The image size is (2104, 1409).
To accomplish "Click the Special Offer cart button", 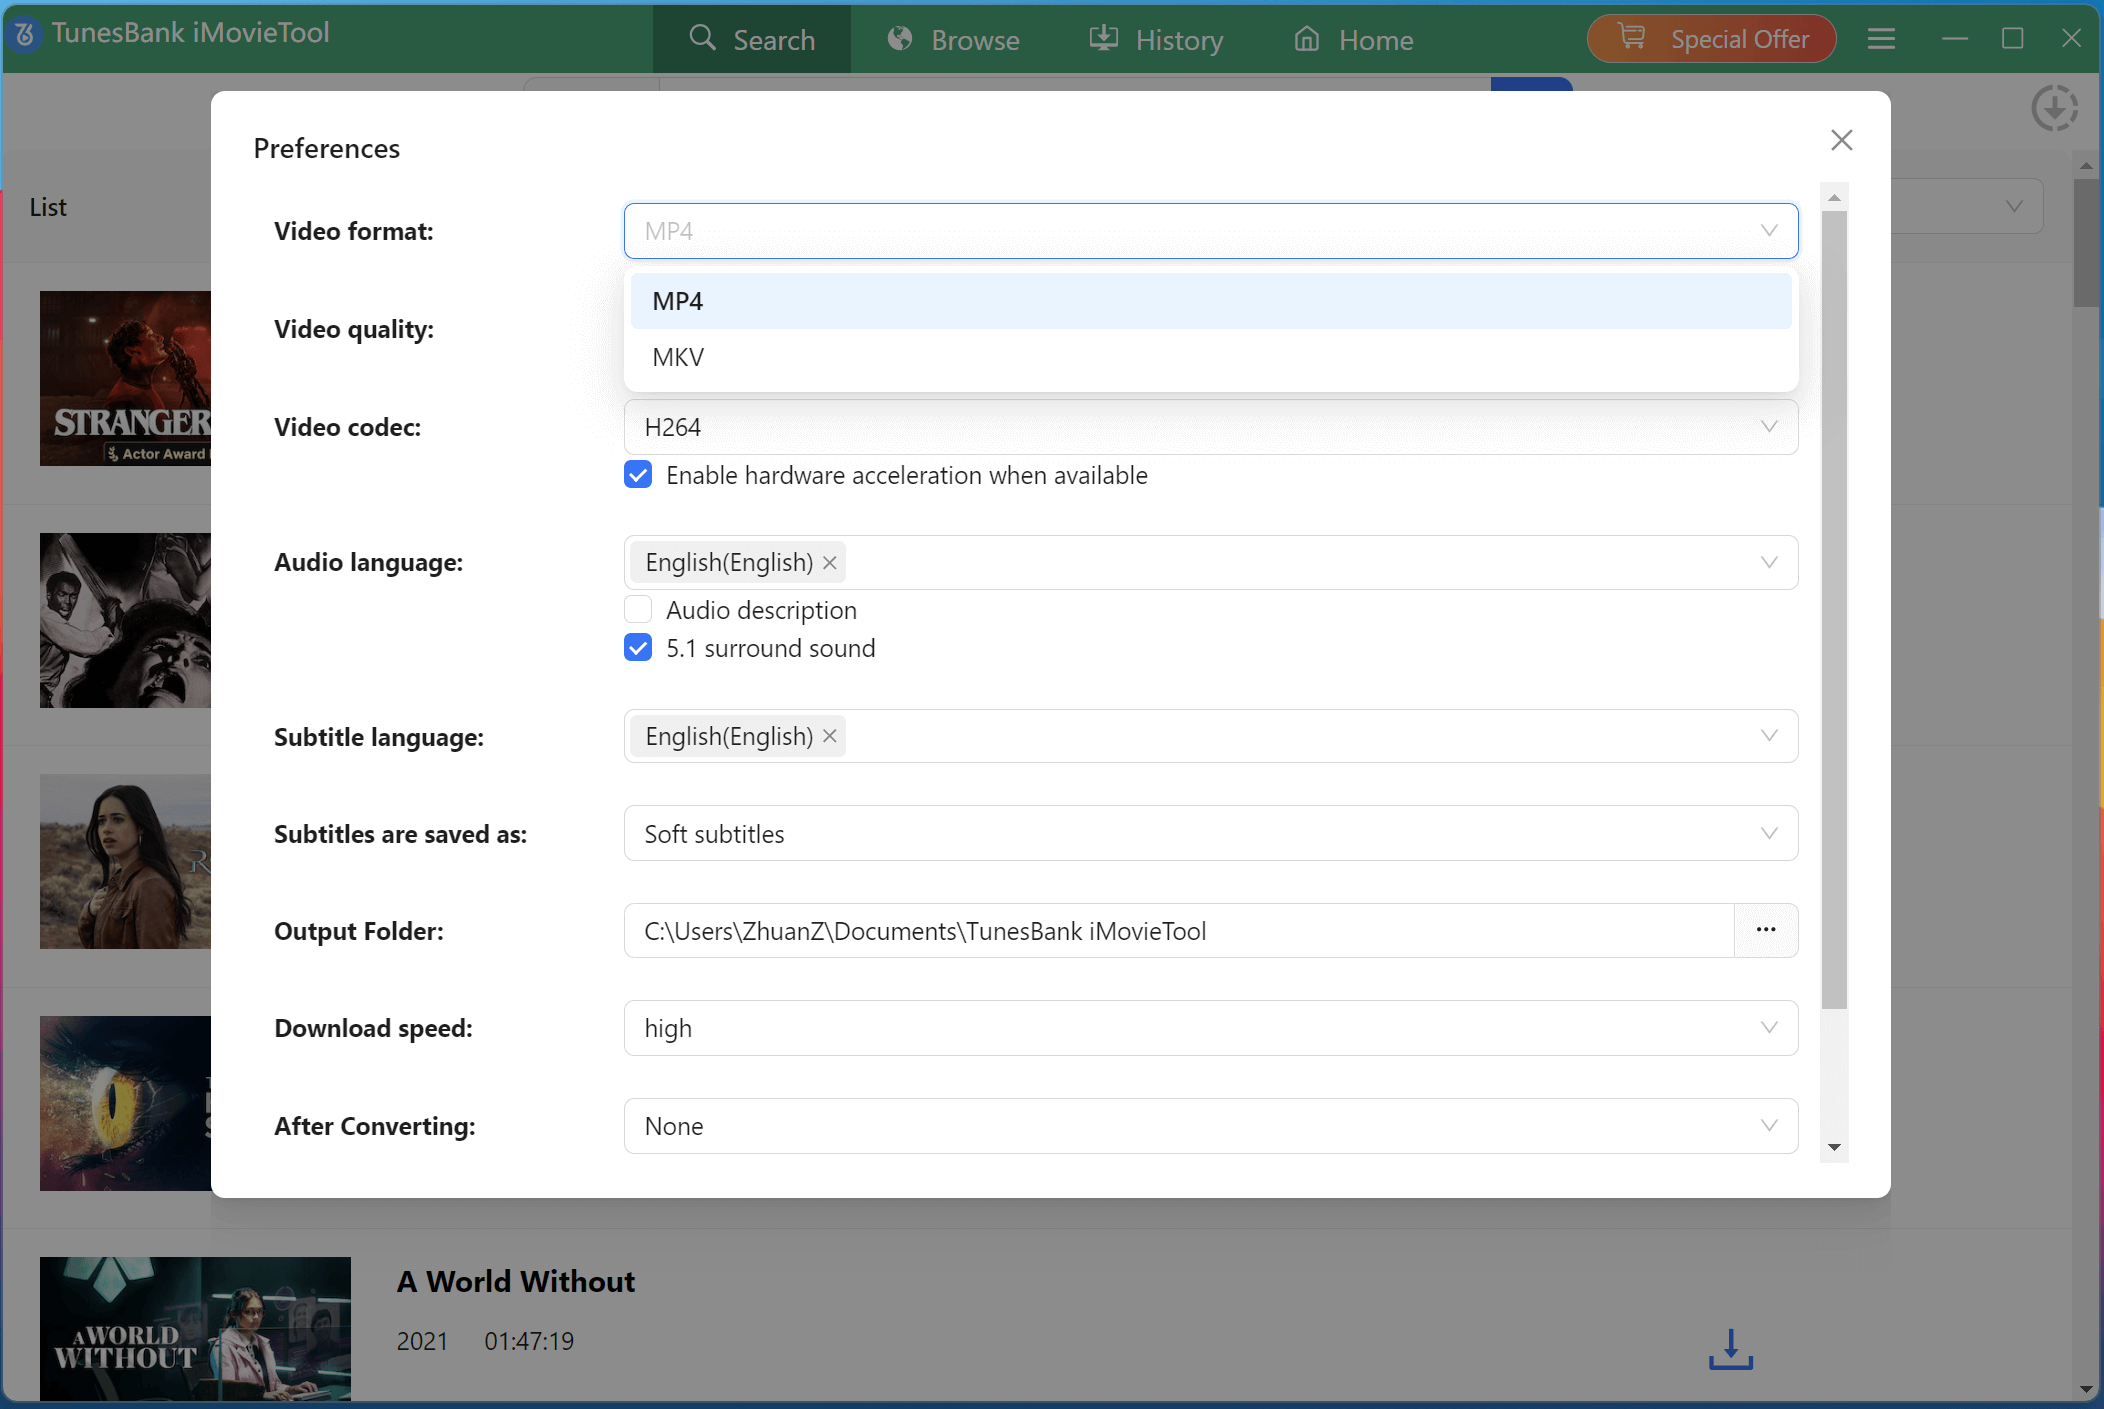I will (1711, 39).
